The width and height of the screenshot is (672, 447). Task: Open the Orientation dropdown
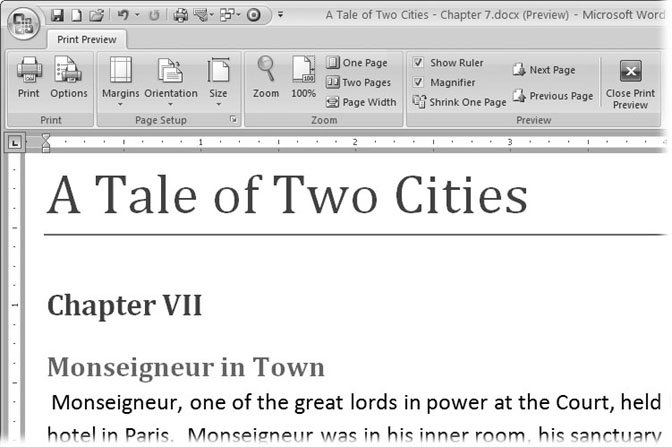171,79
